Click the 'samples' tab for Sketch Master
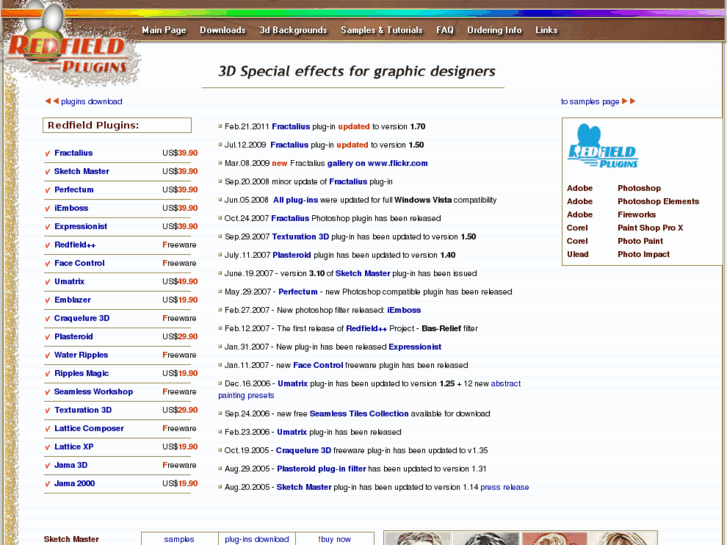 pyautogui.click(x=179, y=539)
